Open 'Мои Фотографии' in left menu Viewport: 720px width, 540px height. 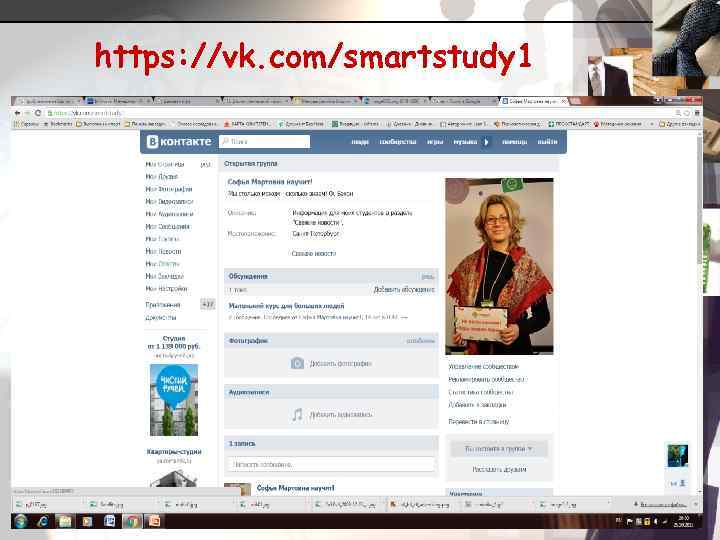pos(169,189)
